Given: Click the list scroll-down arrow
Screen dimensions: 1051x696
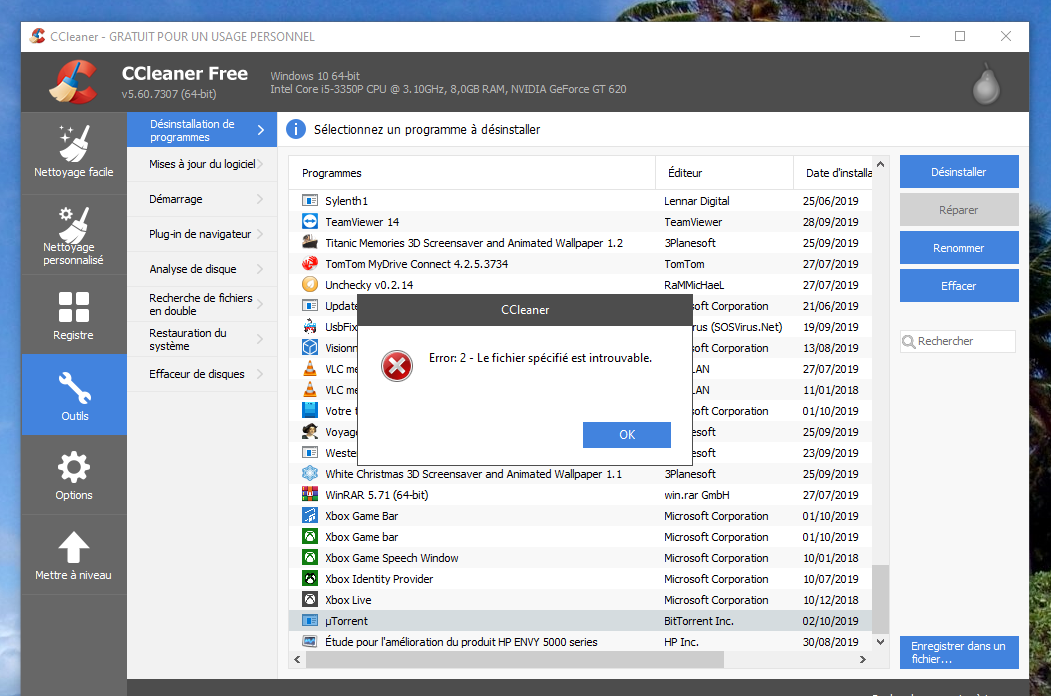Looking at the screenshot, I should (881, 642).
